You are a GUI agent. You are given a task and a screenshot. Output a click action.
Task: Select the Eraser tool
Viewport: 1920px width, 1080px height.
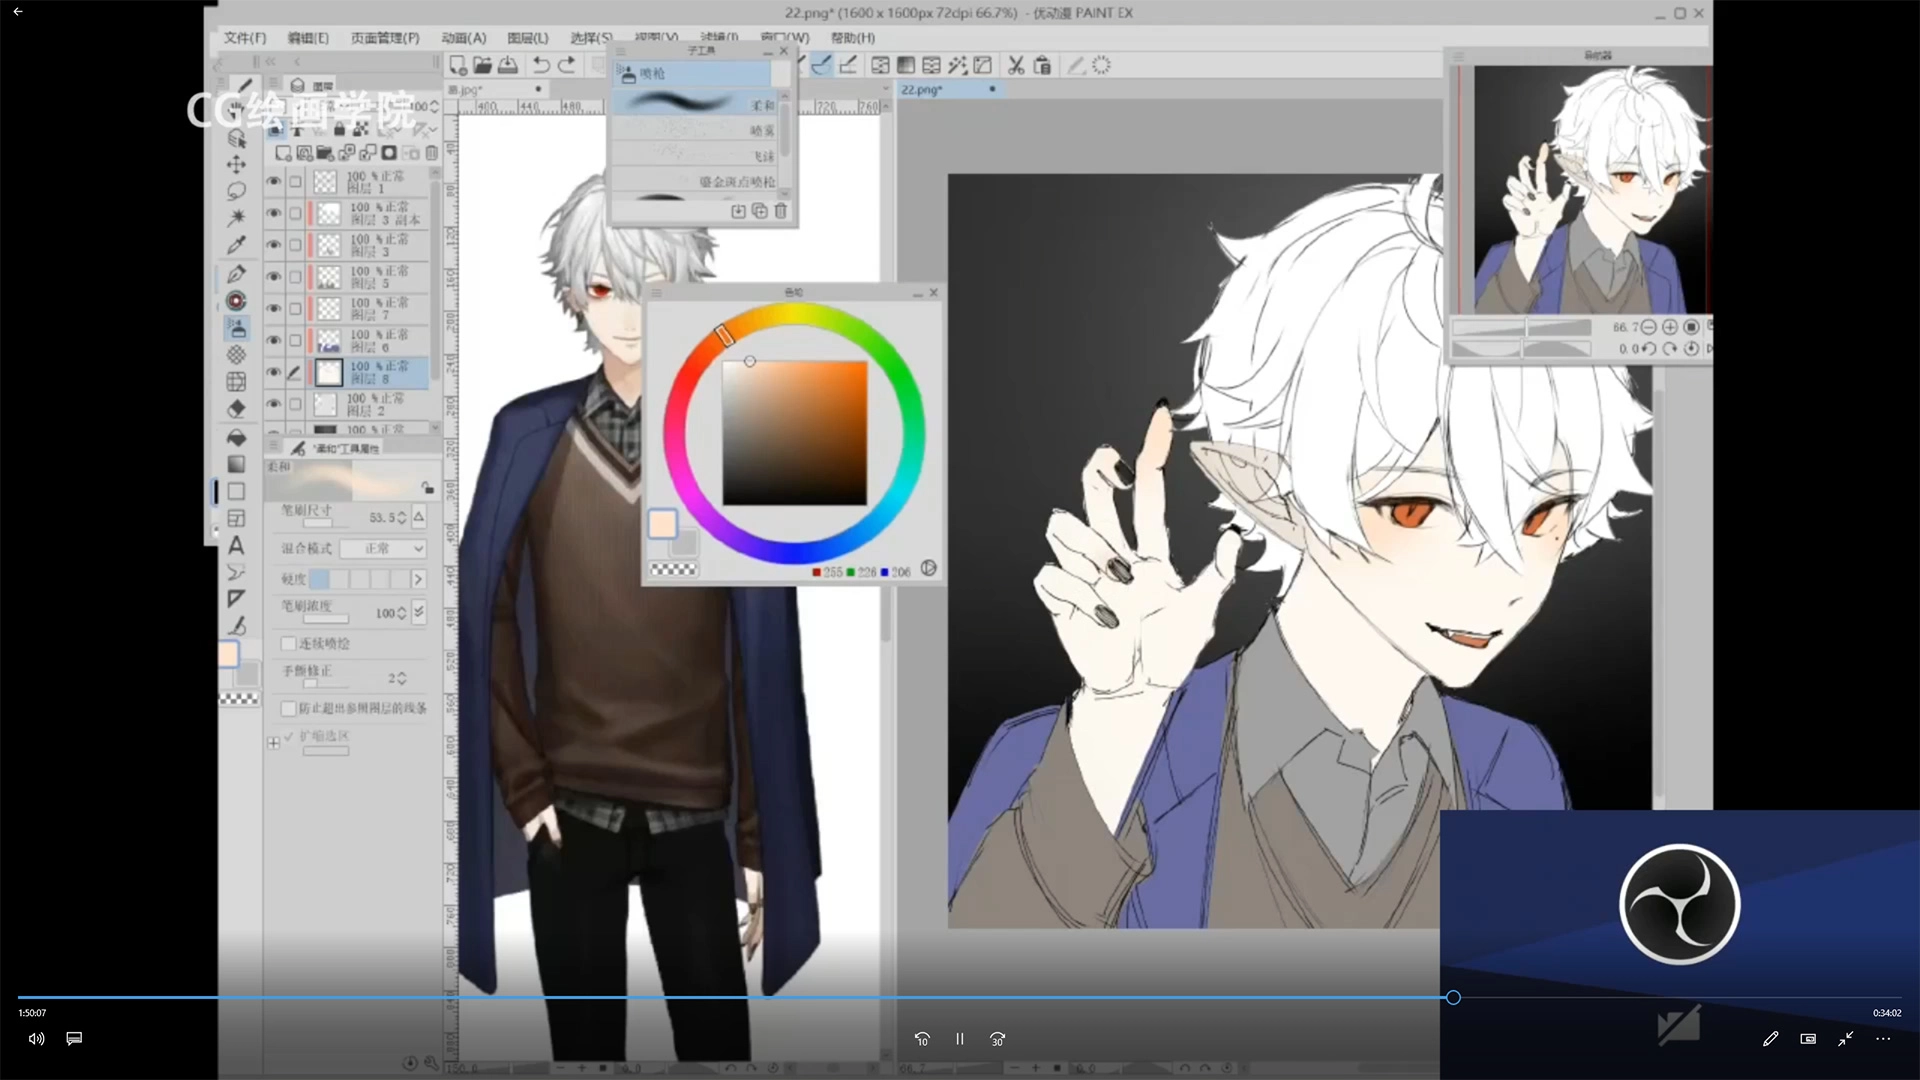pyautogui.click(x=236, y=408)
